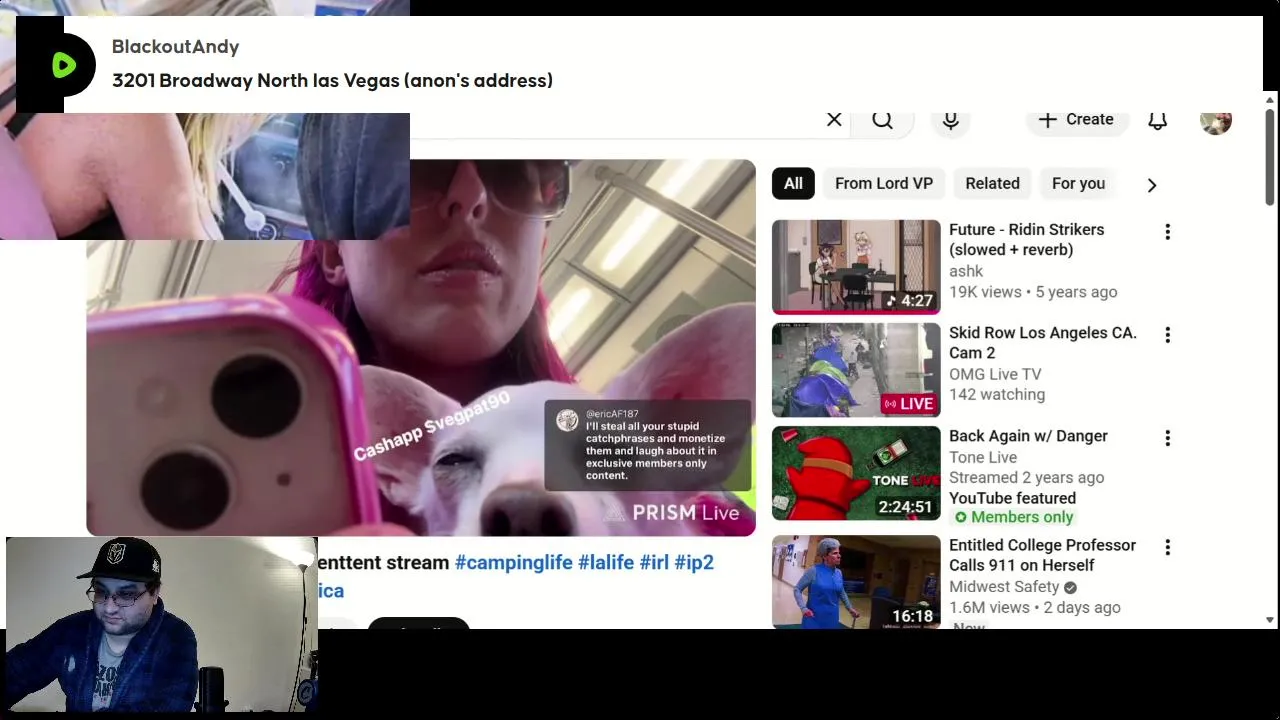
Task: Open the account avatar menu
Action: coord(1216,120)
